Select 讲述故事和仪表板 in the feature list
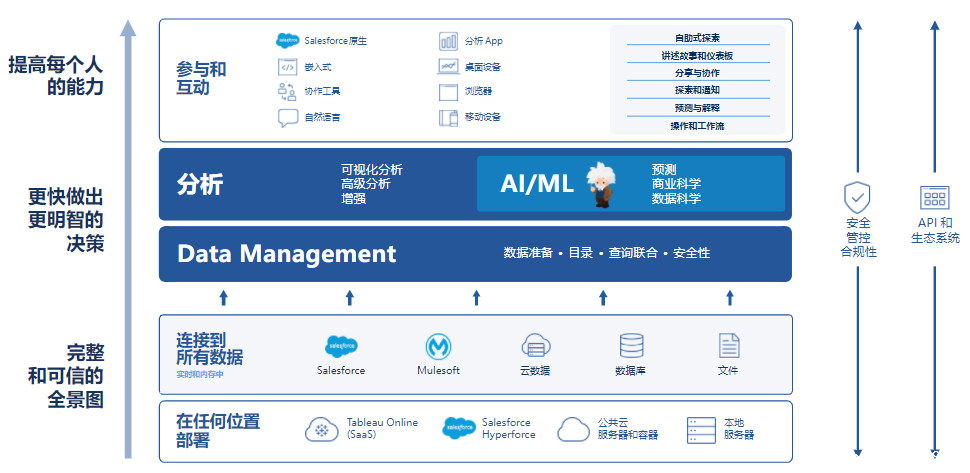The image size is (970, 473). [x=697, y=56]
